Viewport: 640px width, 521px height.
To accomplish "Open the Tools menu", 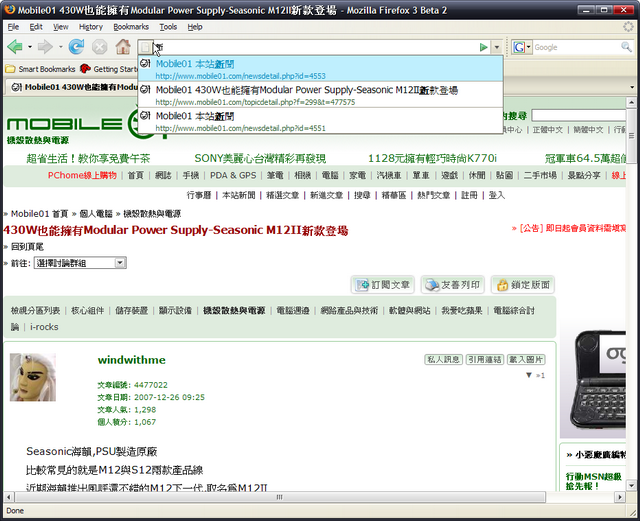I will [x=168, y=27].
